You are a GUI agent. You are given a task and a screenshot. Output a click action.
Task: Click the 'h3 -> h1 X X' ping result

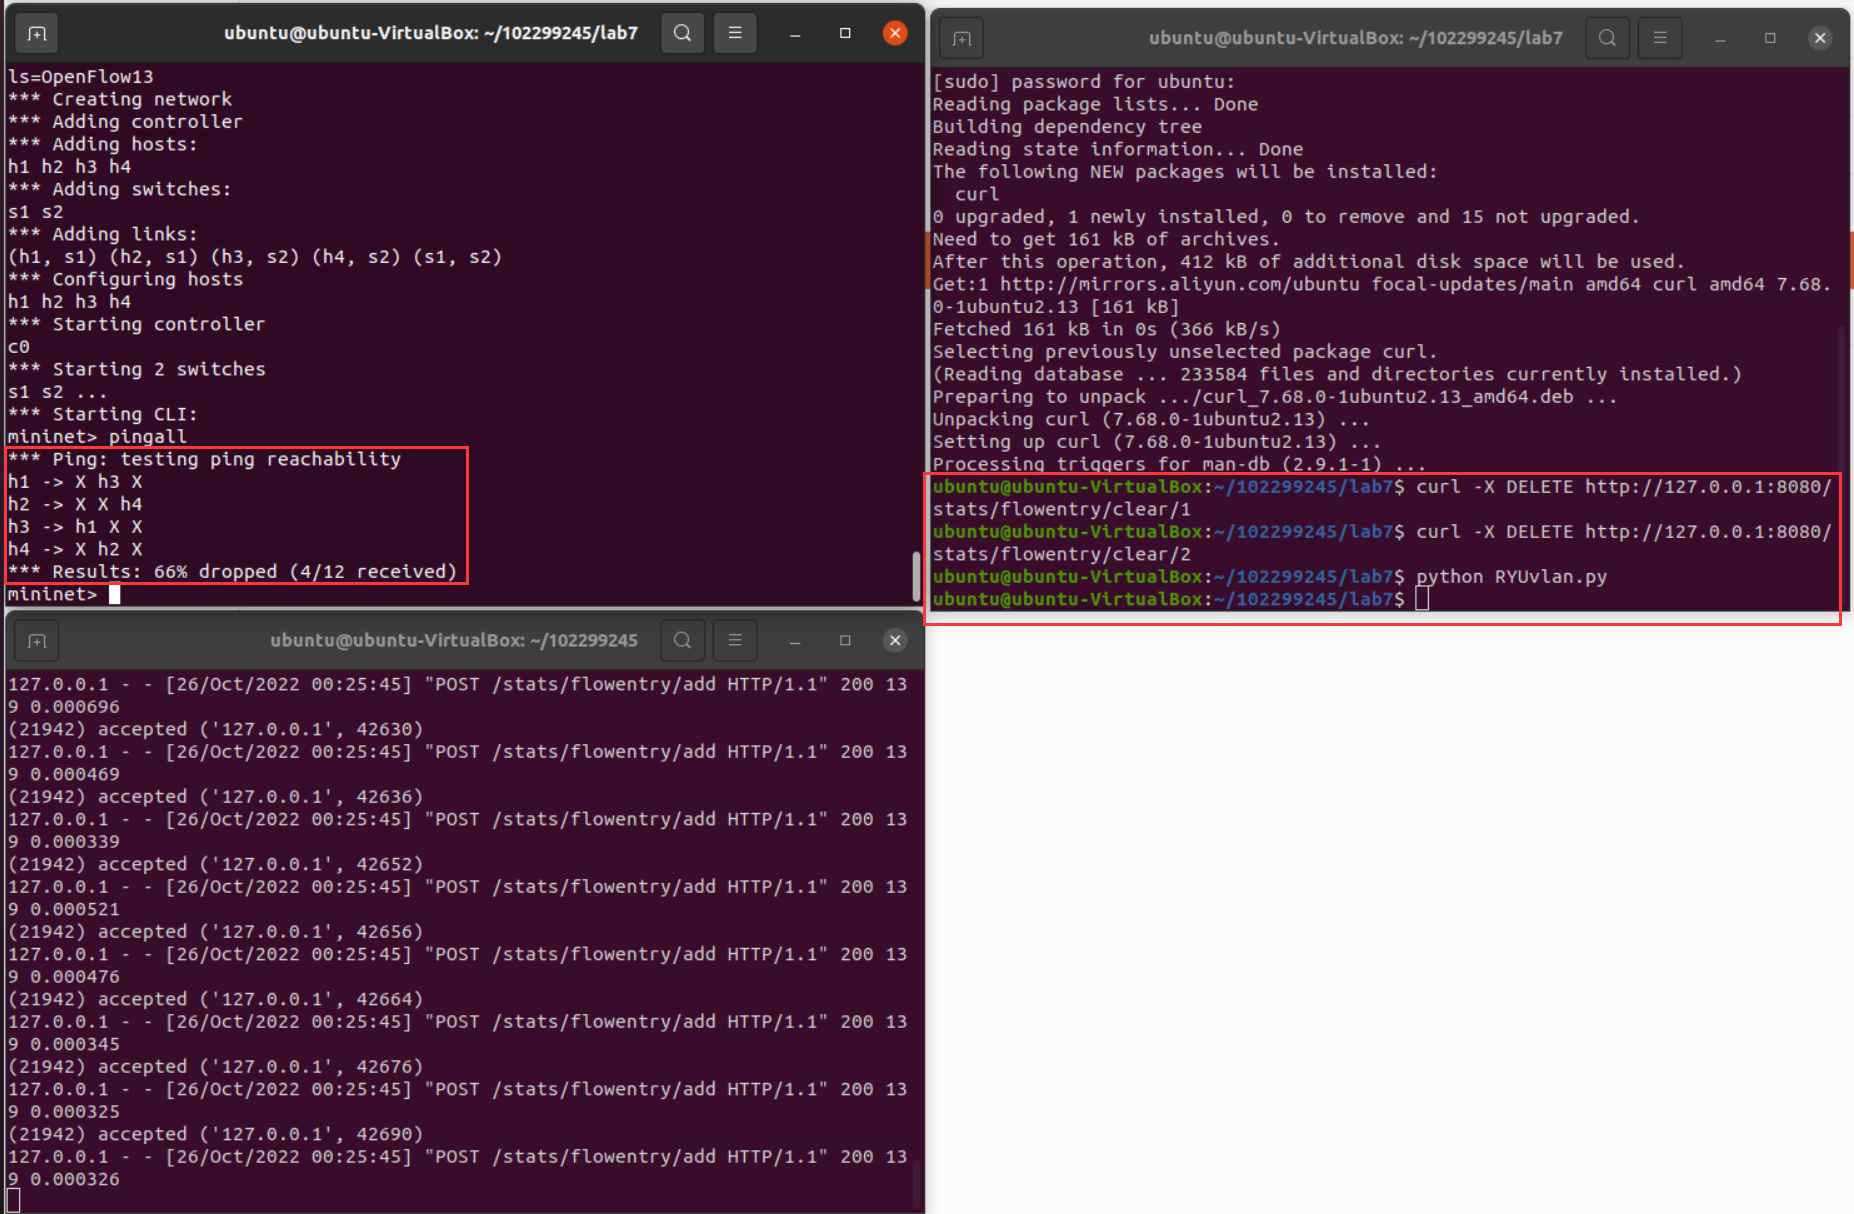(x=75, y=527)
